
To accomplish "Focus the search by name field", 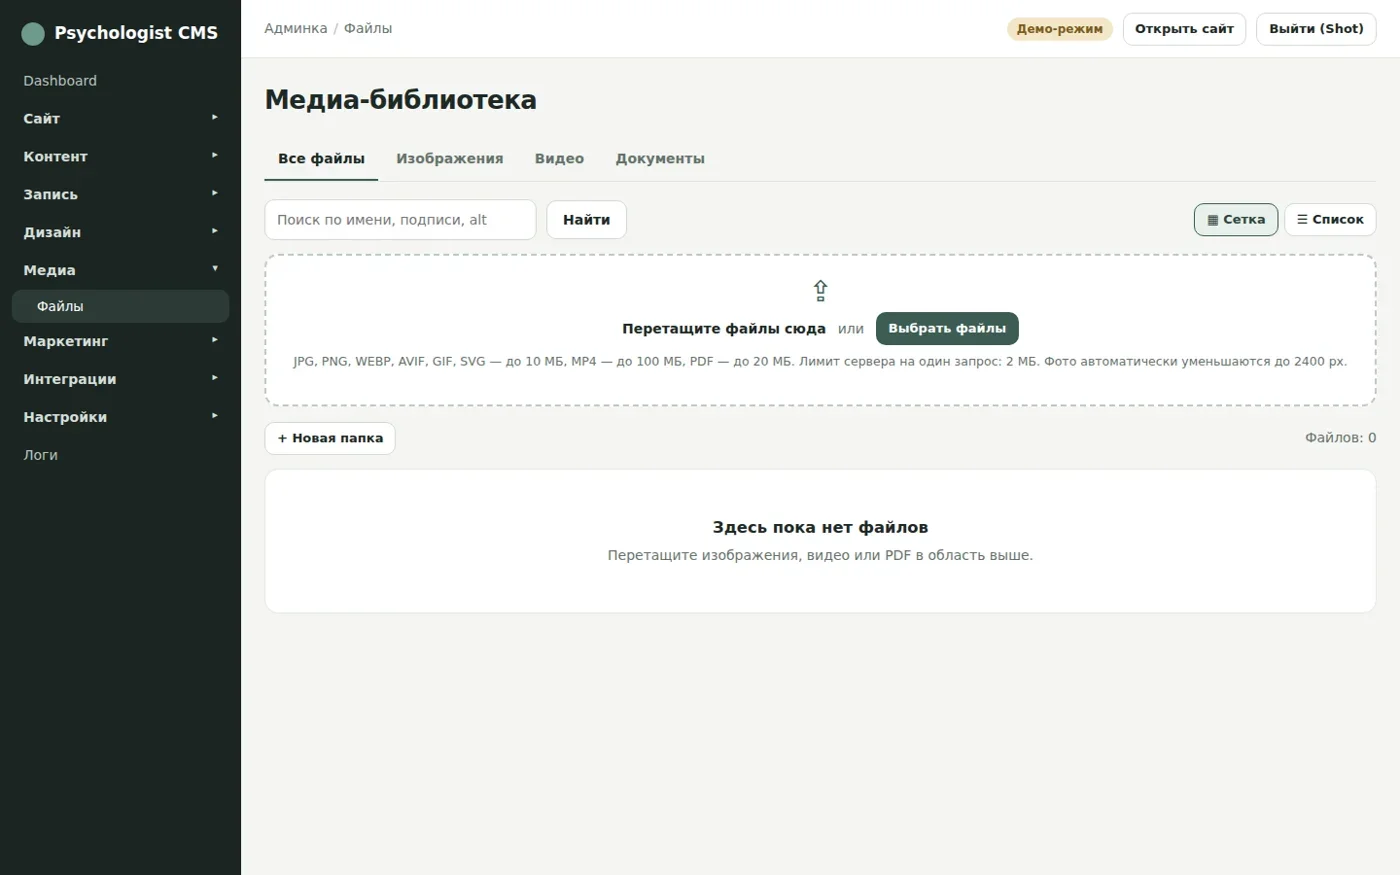I will coord(400,220).
